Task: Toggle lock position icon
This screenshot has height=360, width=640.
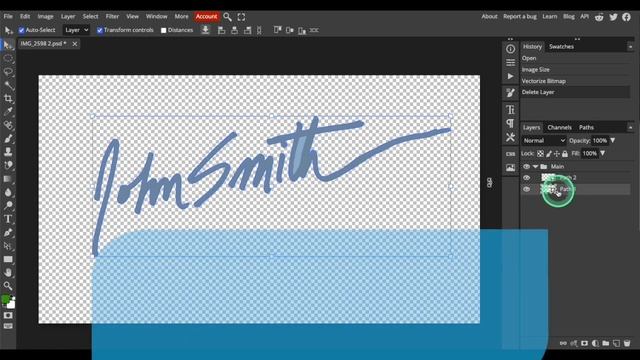Action: [557, 154]
